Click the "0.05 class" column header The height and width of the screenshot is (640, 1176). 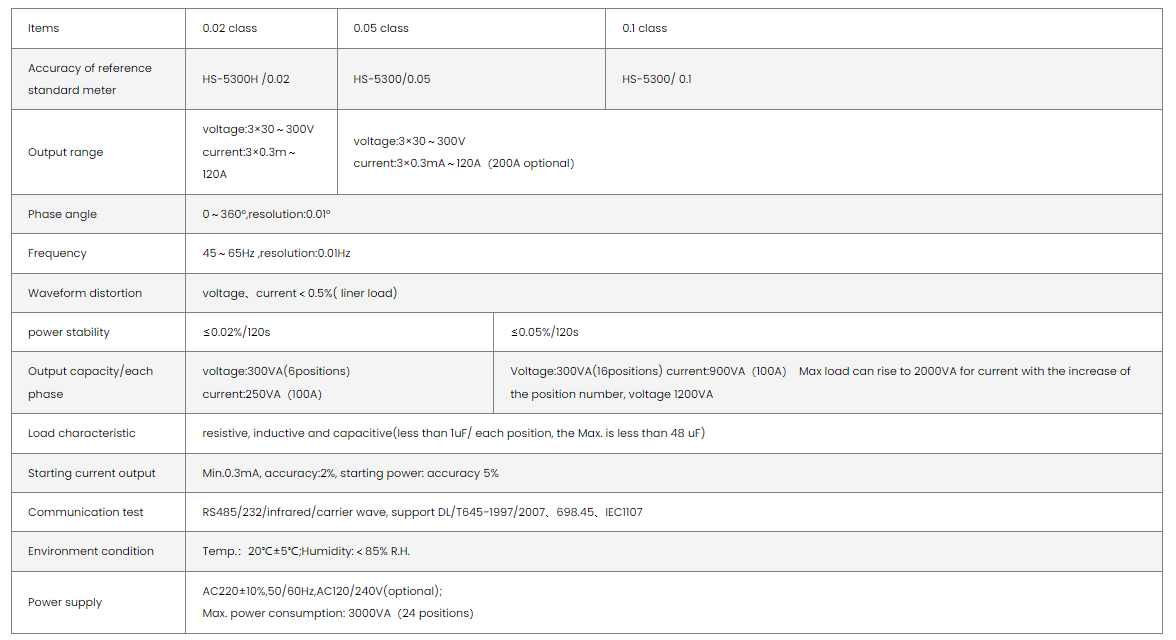click(381, 28)
